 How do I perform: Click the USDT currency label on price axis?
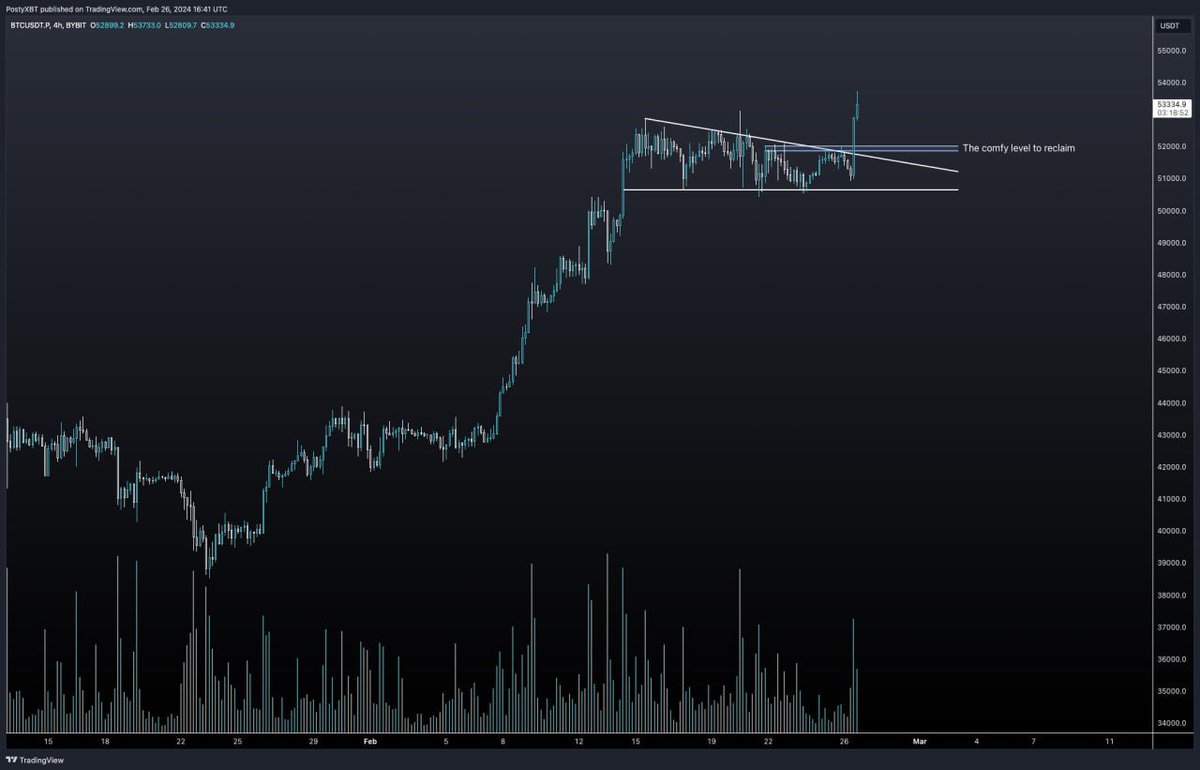click(x=1168, y=25)
